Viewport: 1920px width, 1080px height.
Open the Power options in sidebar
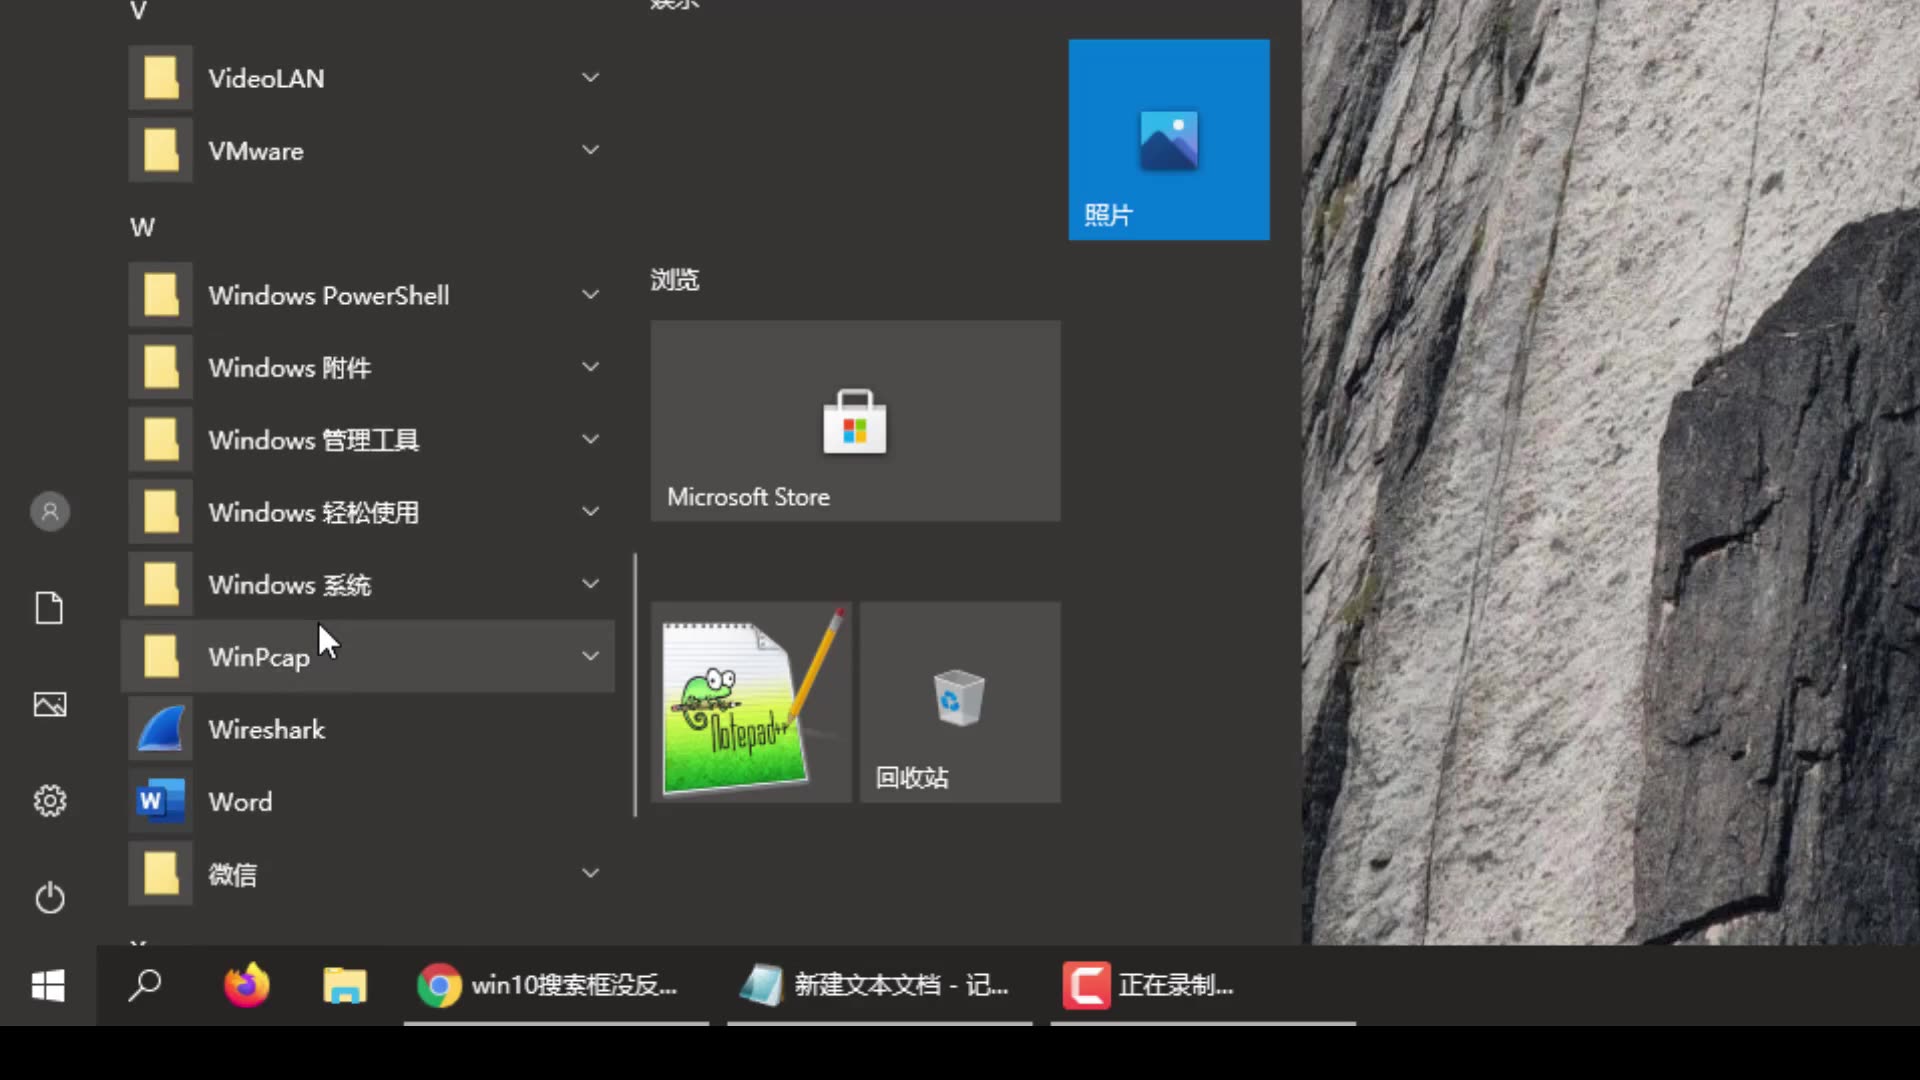click(x=50, y=897)
